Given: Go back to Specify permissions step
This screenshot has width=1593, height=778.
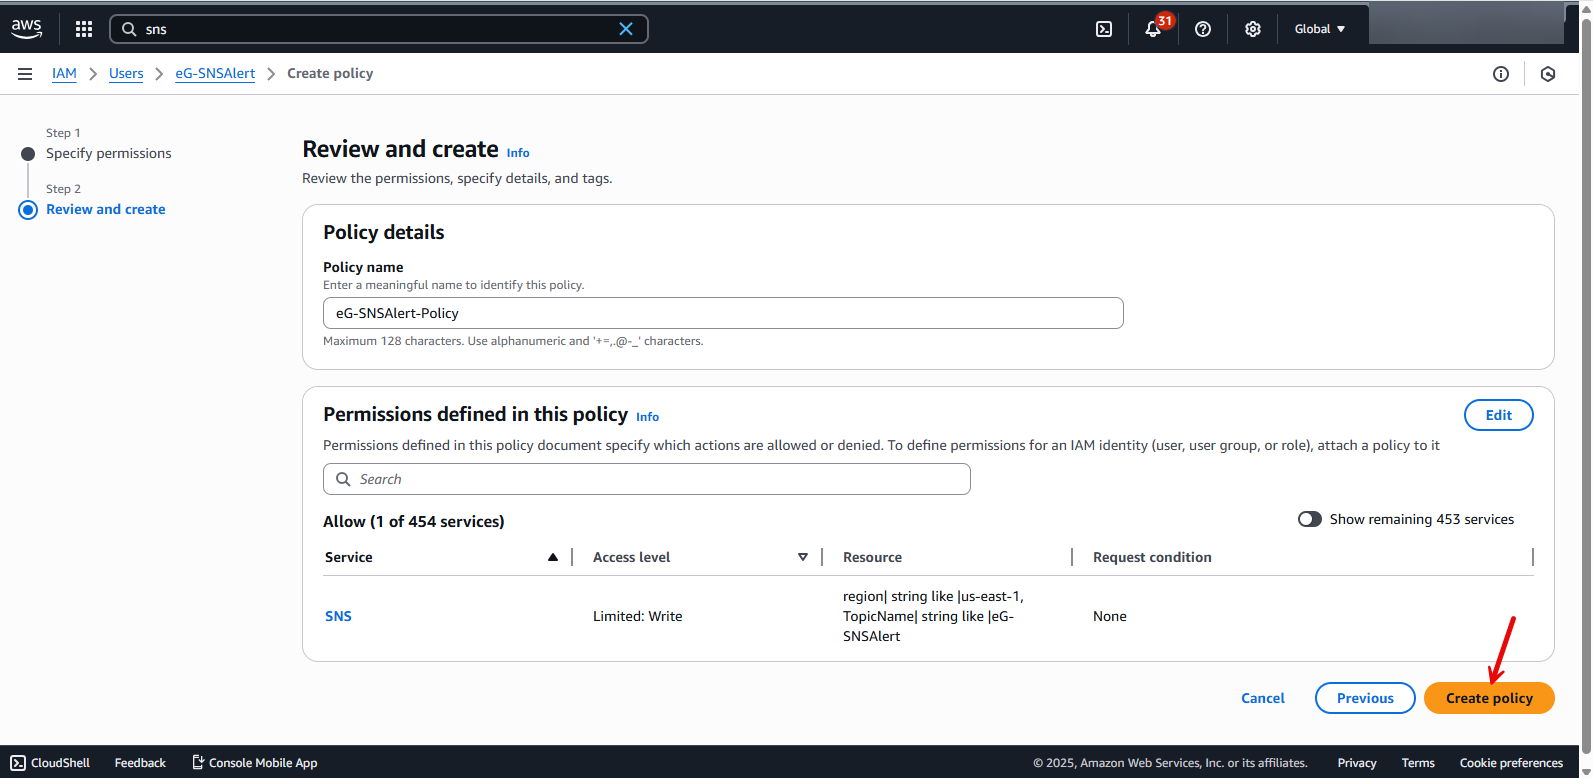Looking at the screenshot, I should (x=108, y=153).
